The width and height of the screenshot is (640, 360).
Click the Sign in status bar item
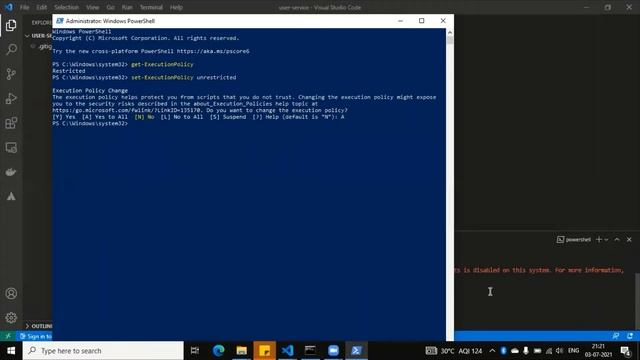click(36, 336)
